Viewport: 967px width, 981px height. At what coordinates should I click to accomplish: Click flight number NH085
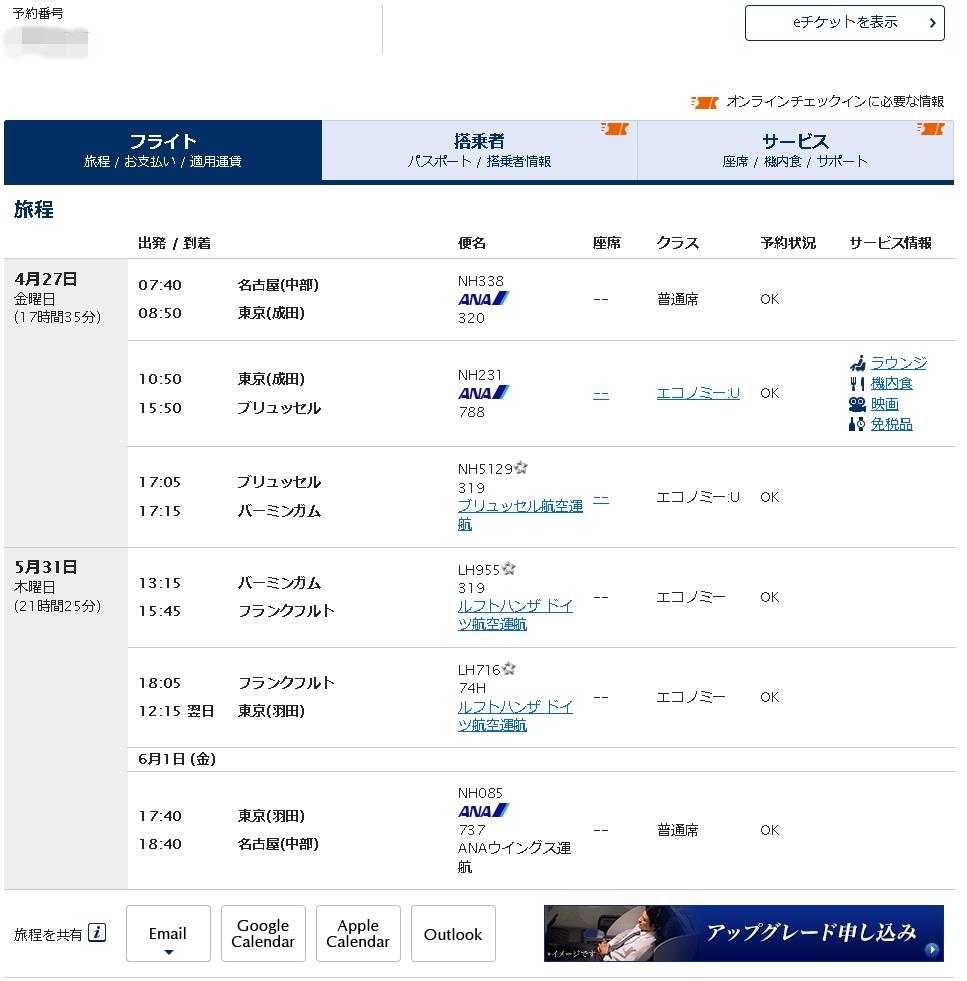(x=480, y=793)
